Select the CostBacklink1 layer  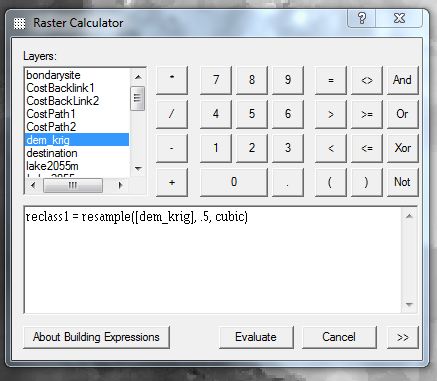tap(60, 88)
